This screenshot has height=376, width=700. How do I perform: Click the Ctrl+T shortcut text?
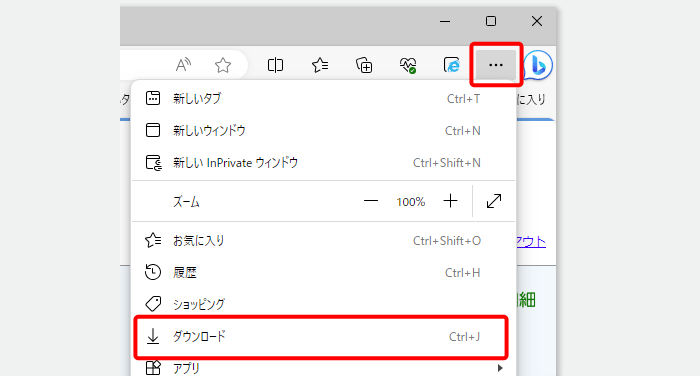point(464,99)
